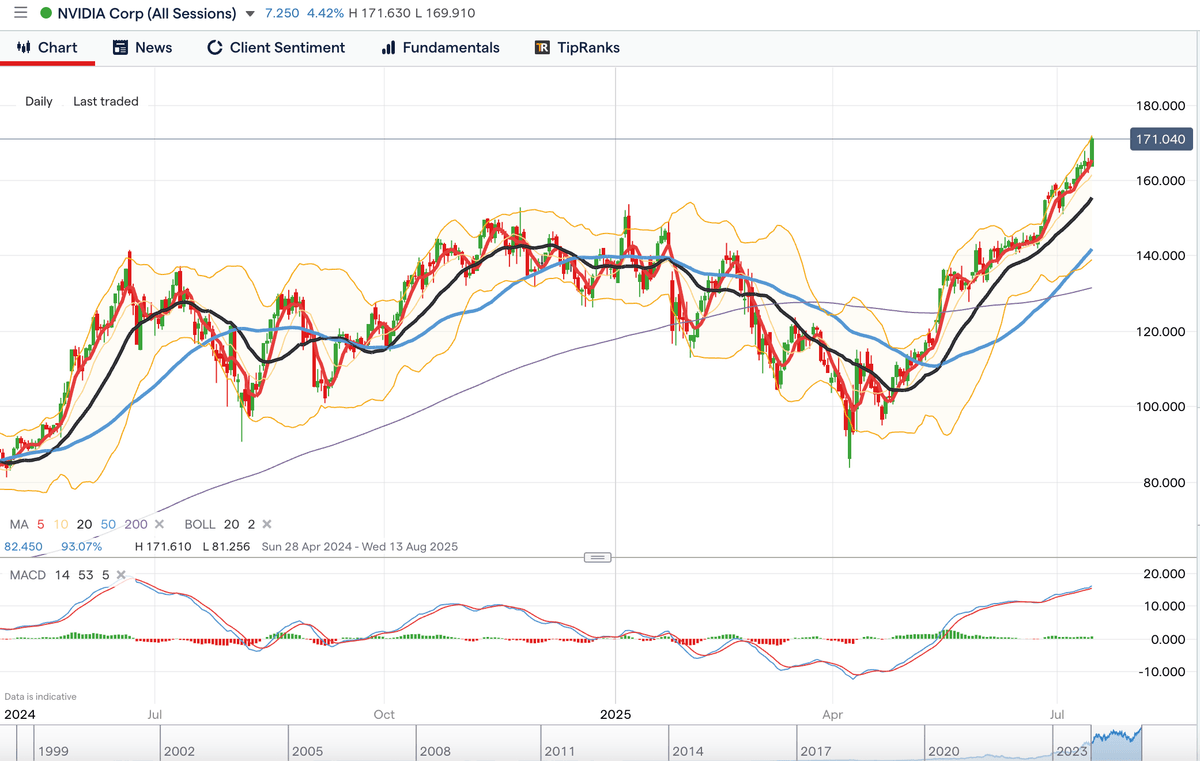Screen dimensions: 1200x761
Task: Click the 100.000 price axis label
Action: pyautogui.click(x=1162, y=407)
